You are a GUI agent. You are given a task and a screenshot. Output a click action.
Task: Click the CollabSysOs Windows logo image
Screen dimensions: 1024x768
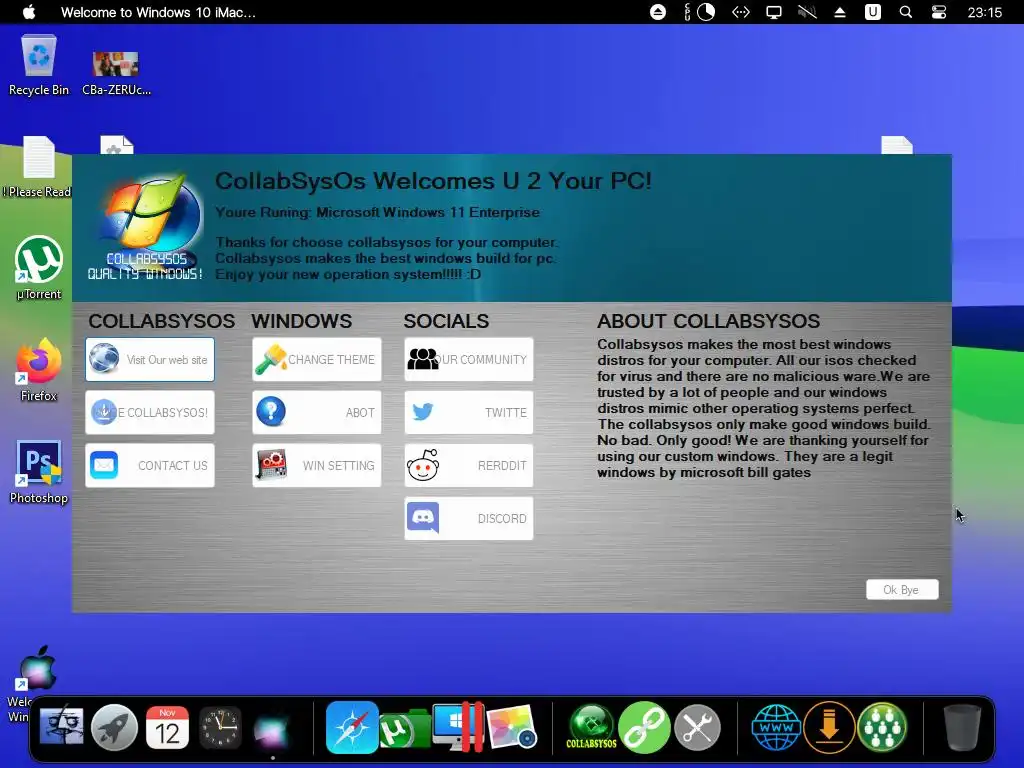[147, 225]
